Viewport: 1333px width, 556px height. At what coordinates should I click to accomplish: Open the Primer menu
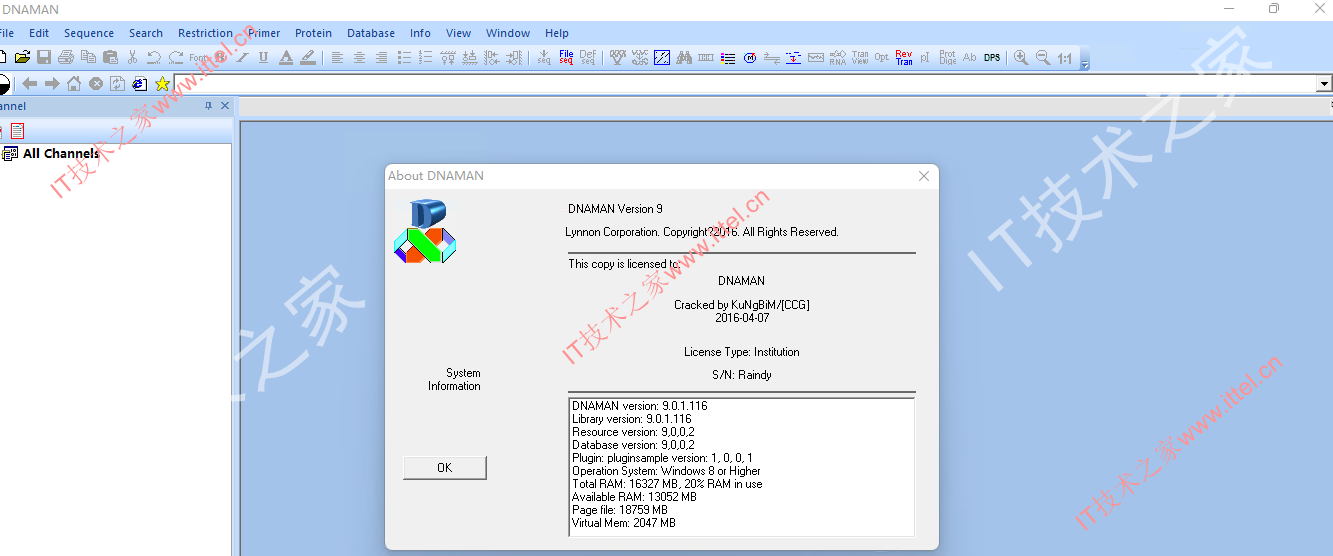coord(265,33)
